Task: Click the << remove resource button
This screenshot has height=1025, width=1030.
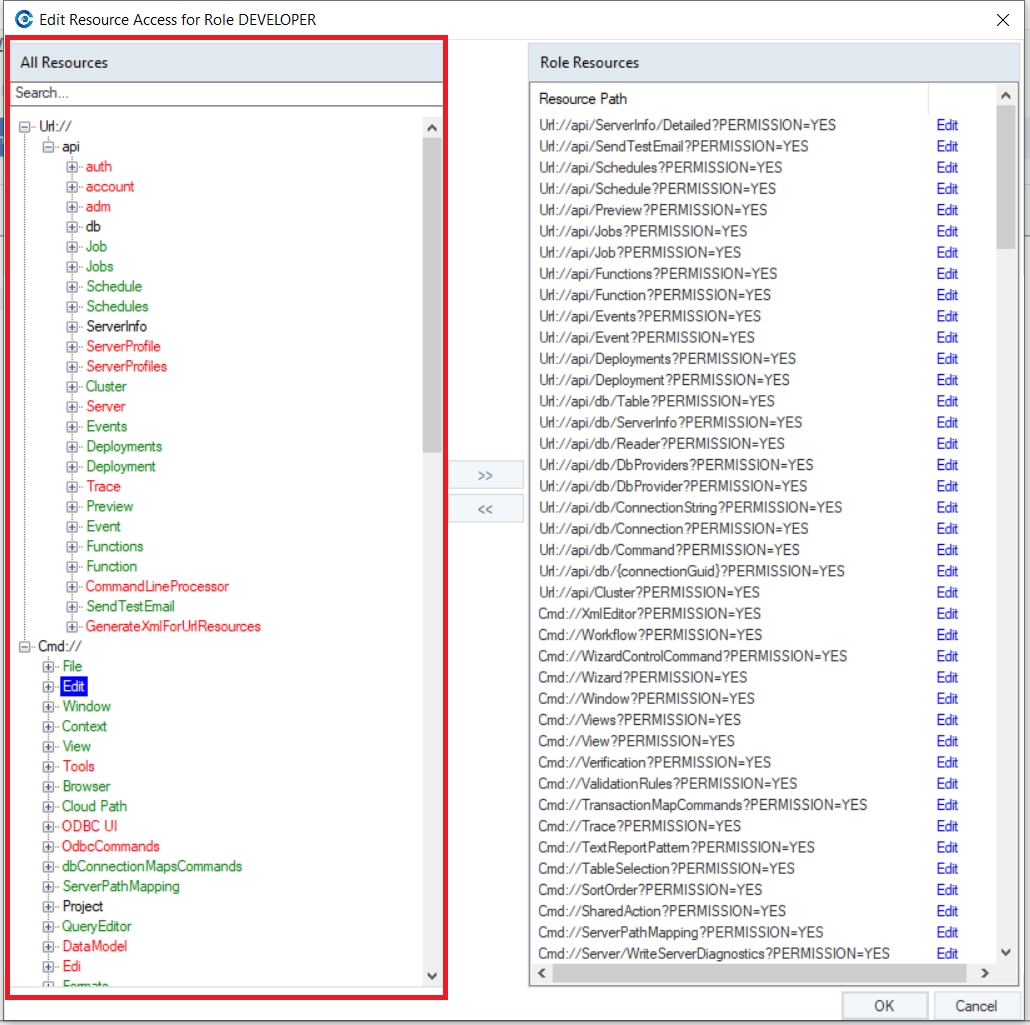Action: [x=485, y=509]
